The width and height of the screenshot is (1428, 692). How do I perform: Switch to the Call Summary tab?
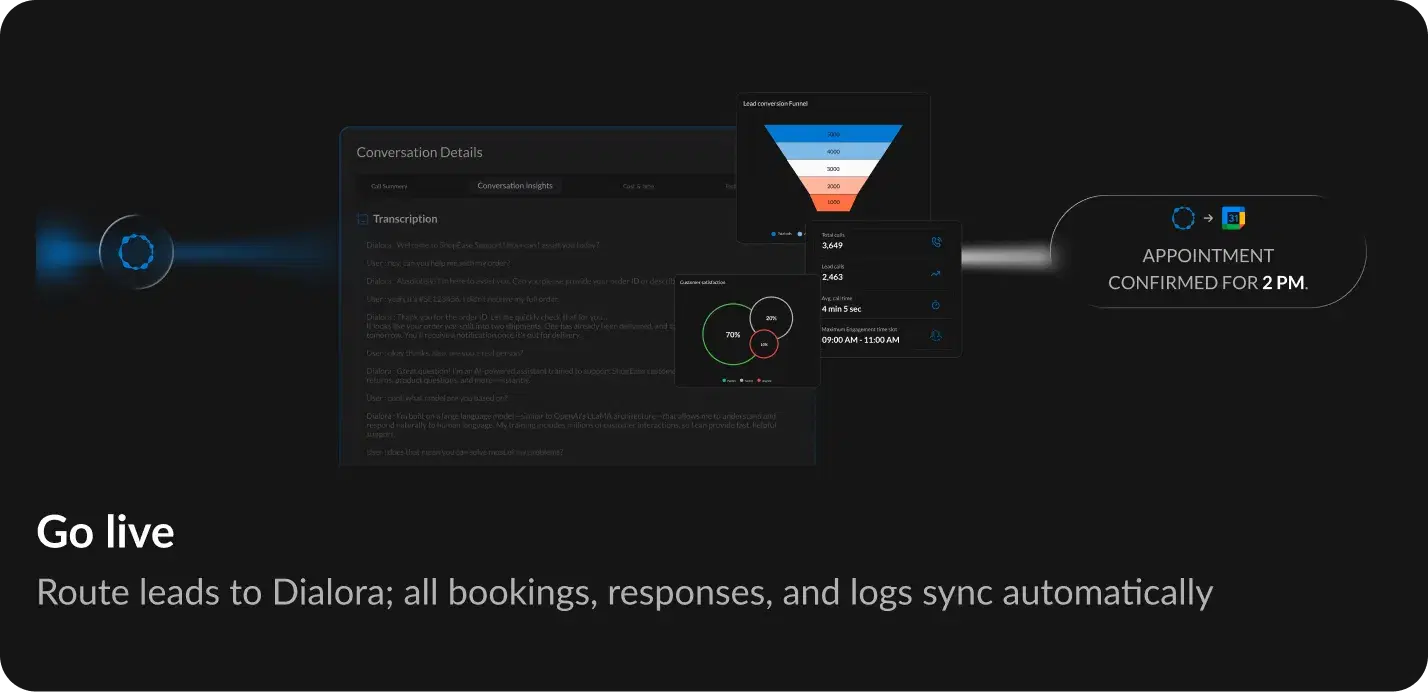point(389,186)
